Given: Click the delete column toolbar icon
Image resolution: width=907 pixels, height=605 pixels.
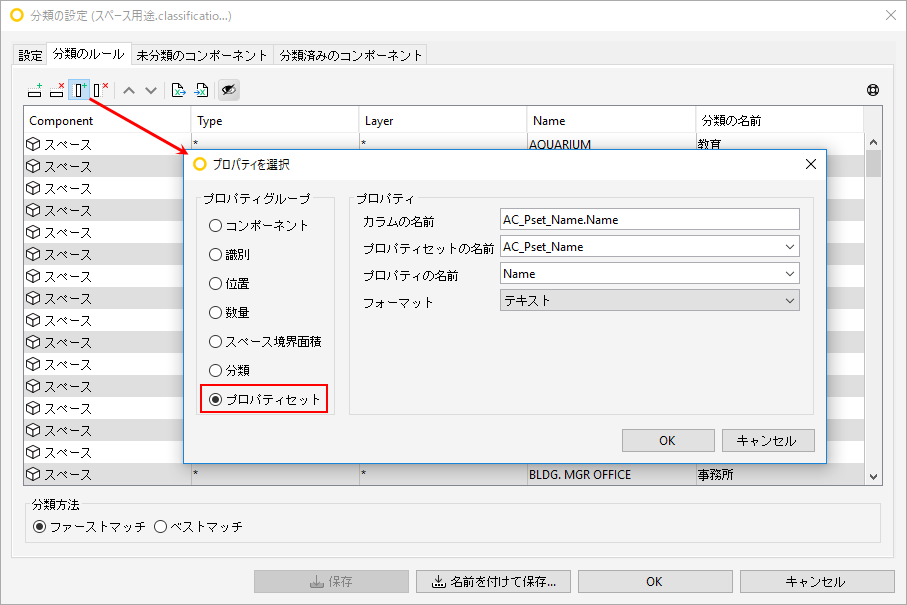Looking at the screenshot, I should pyautogui.click(x=101, y=90).
